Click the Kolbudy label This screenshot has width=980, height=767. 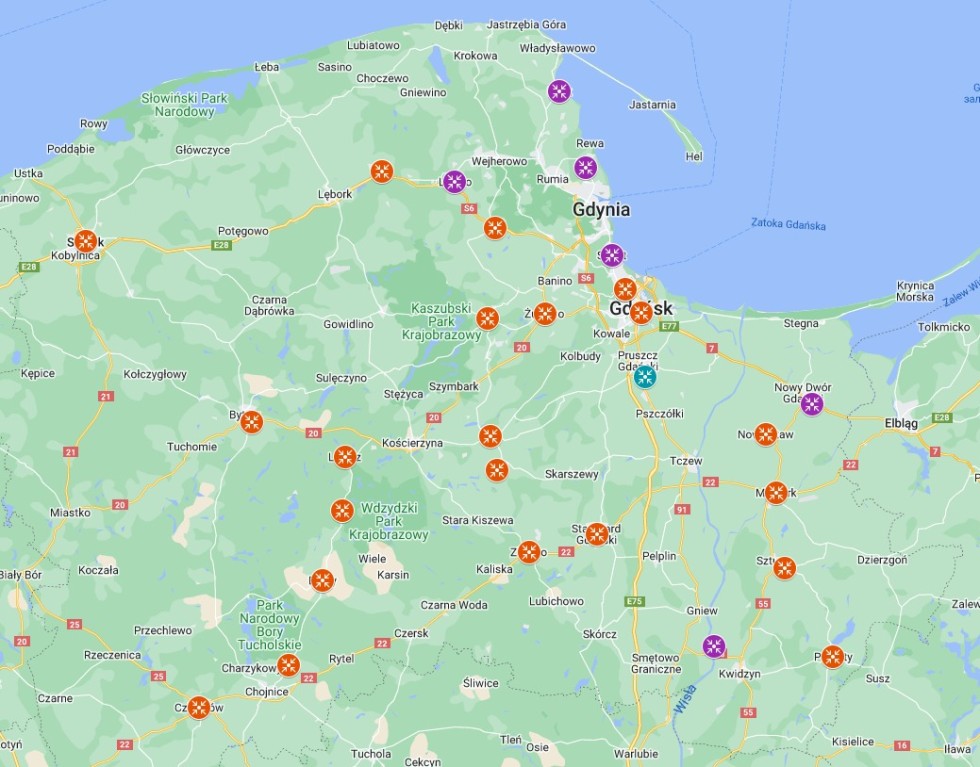tap(580, 356)
